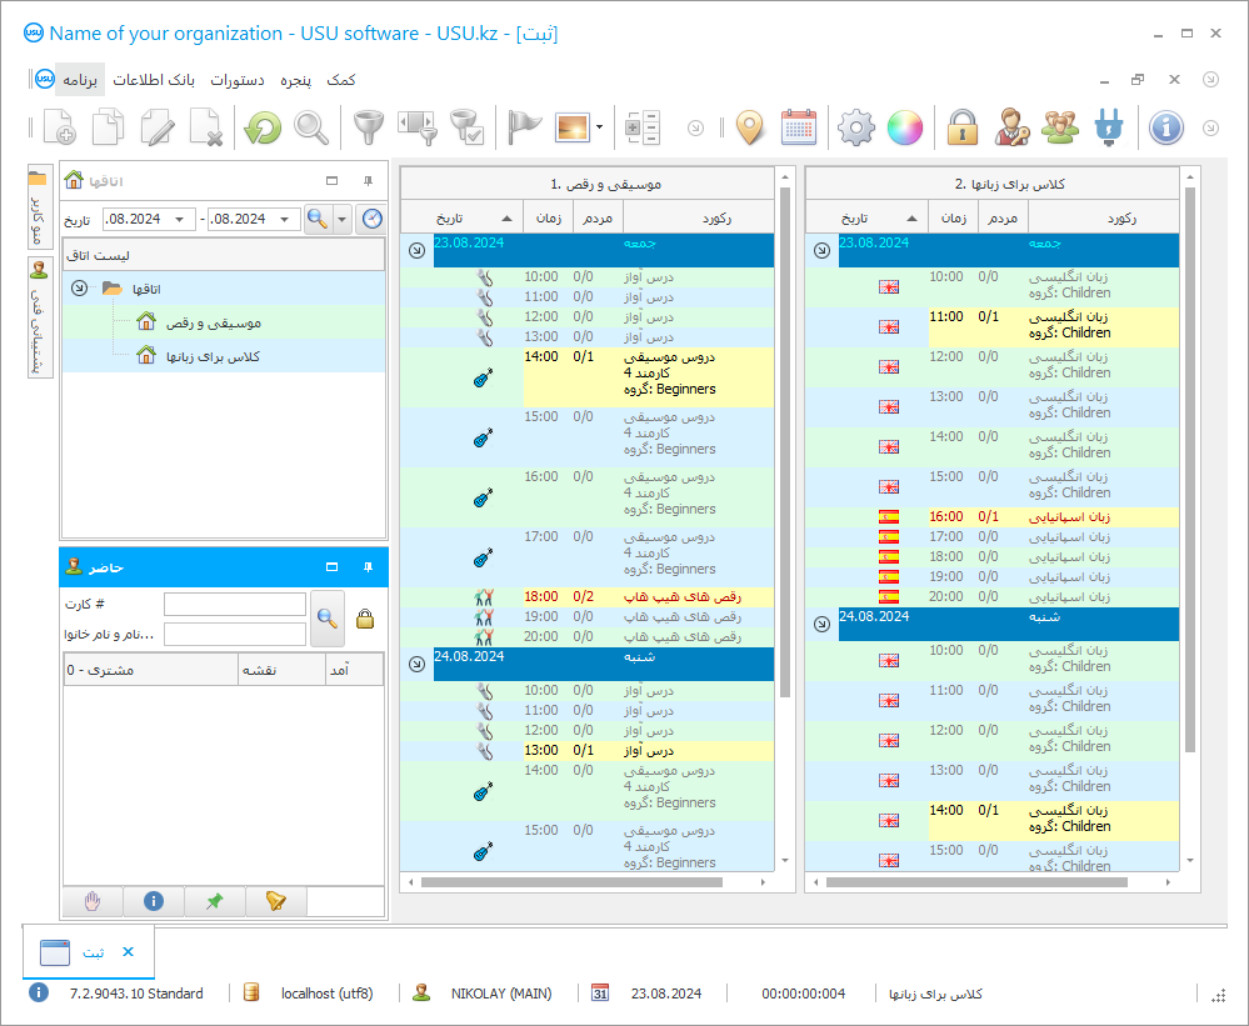This screenshot has height=1026, width=1249.
Task: Click the magnifier search icon in main toolbar
Action: tap(311, 128)
